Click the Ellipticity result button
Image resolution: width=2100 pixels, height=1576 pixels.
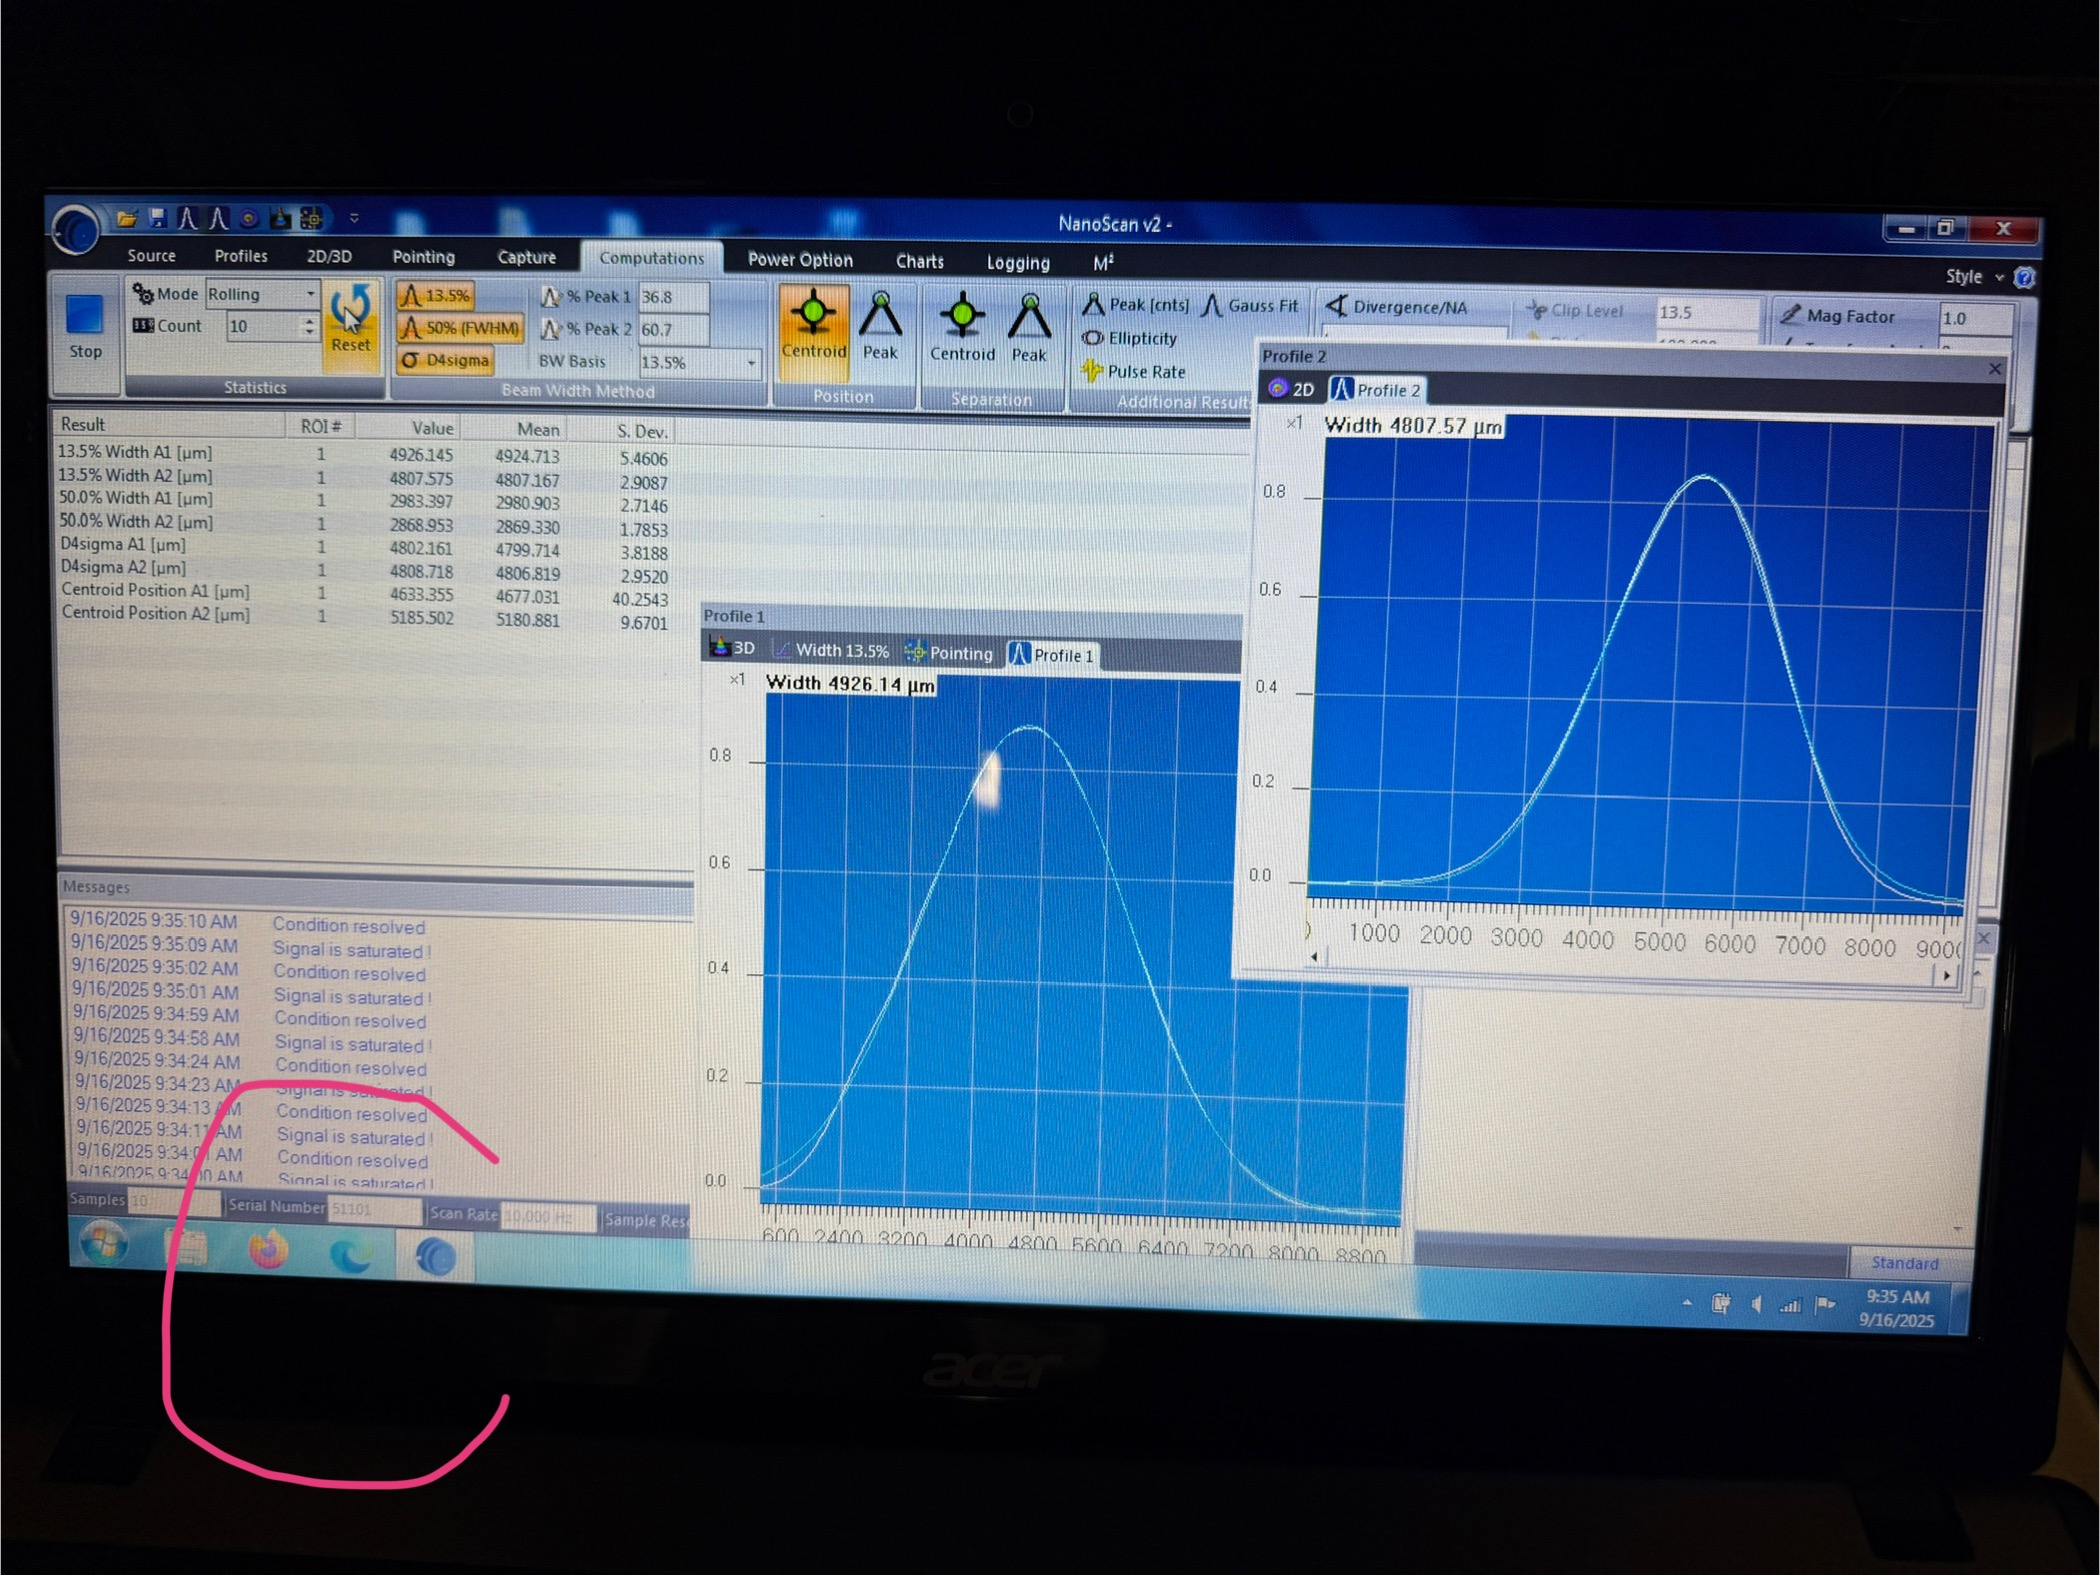pyautogui.click(x=1131, y=339)
